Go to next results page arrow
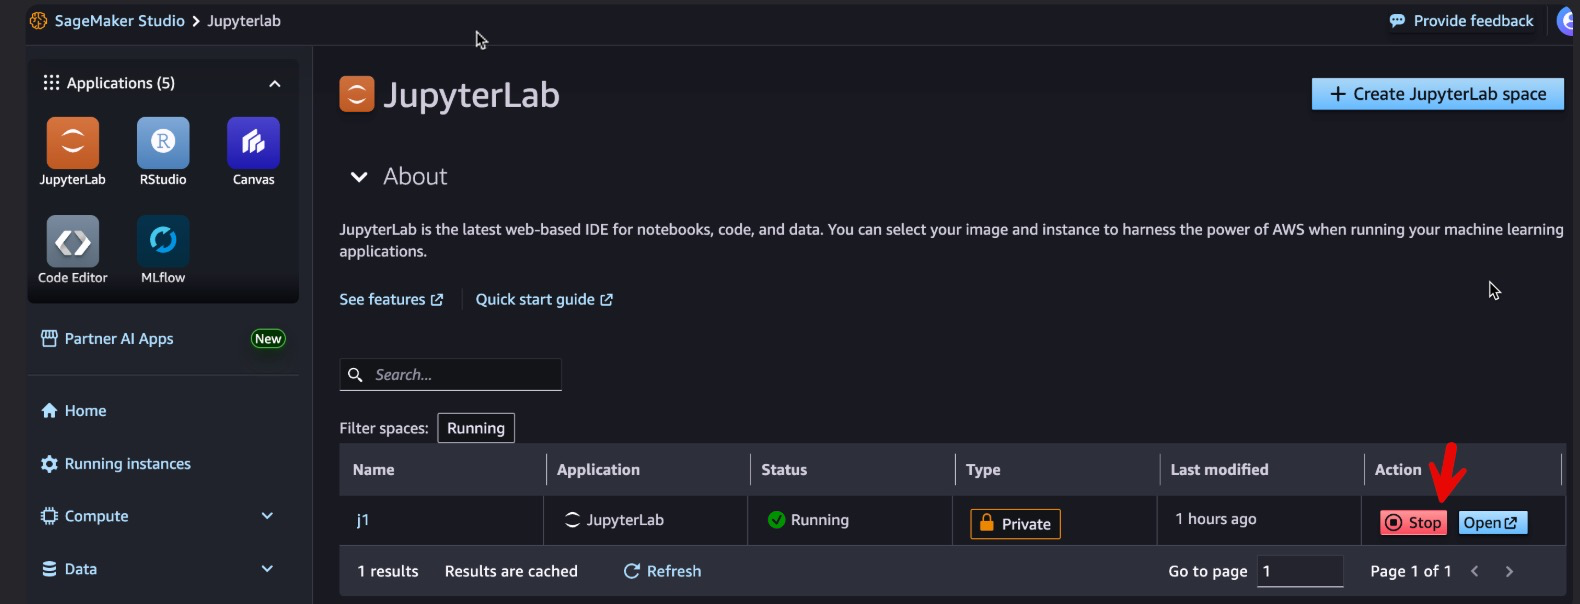The width and height of the screenshot is (1580, 604). (1509, 571)
